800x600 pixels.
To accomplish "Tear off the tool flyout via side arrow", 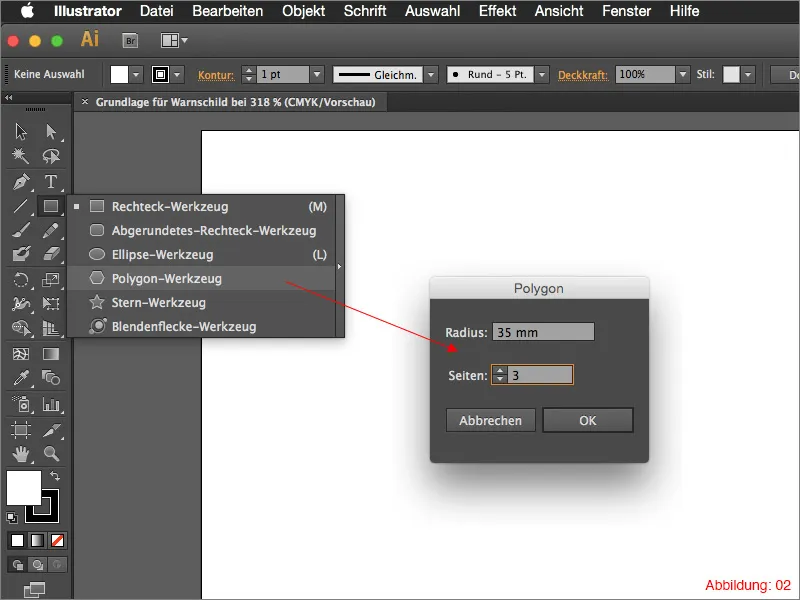I will point(340,266).
